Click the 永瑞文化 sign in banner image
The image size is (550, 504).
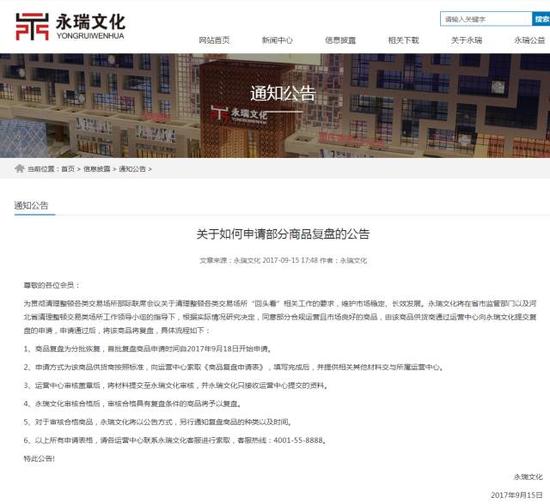coord(239,115)
